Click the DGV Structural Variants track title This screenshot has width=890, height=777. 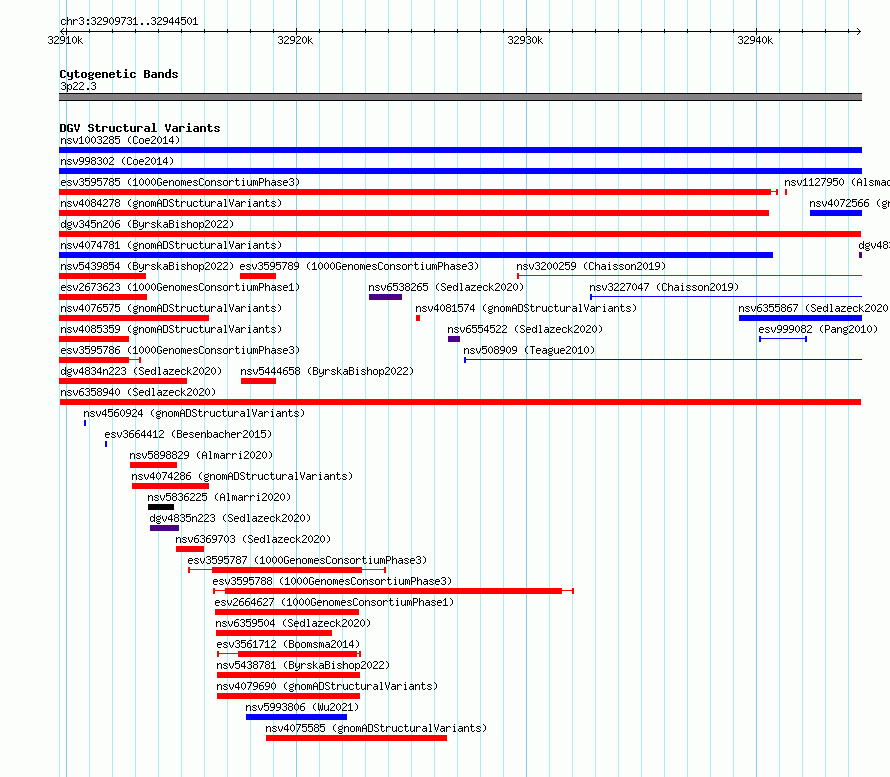[x=140, y=128]
